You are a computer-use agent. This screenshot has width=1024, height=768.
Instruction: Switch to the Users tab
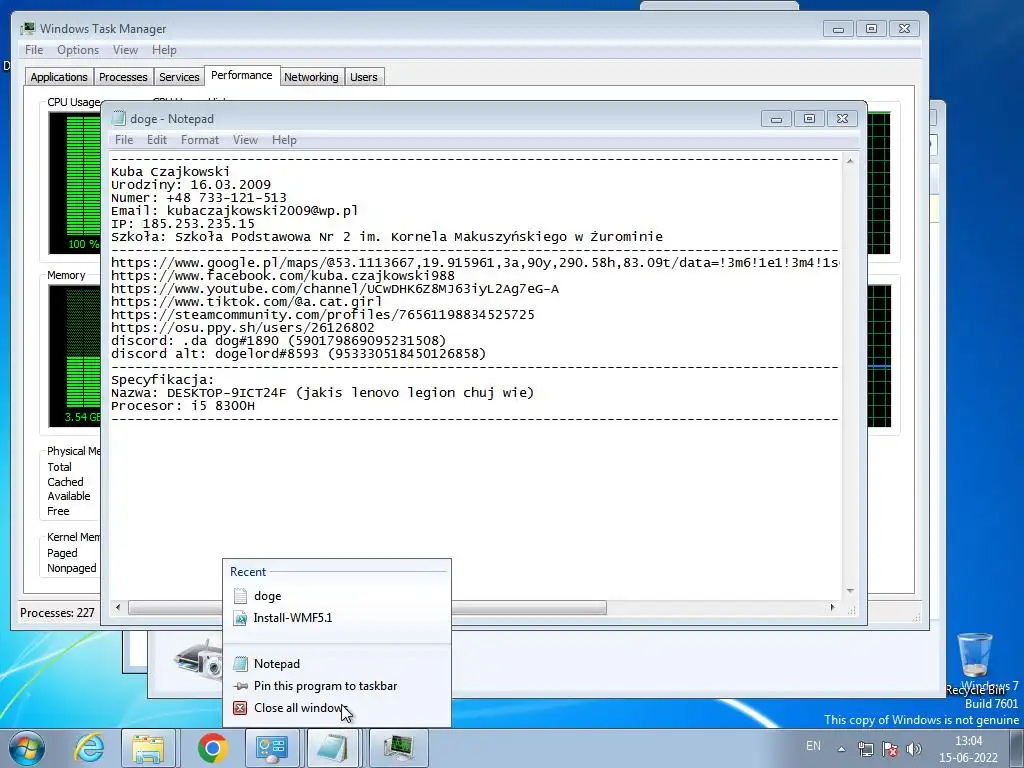click(x=363, y=77)
